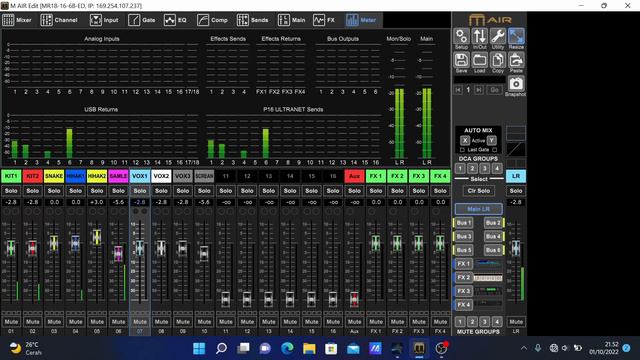Select the FX 2 send button

pos(463,277)
